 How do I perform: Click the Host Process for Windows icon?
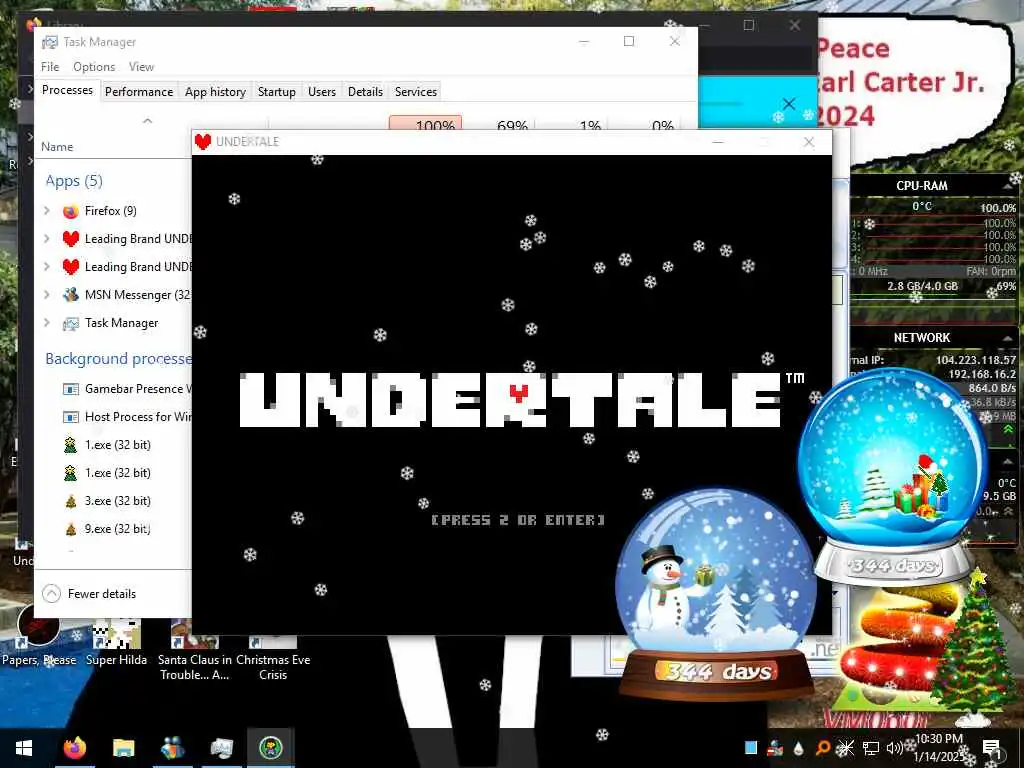click(x=71, y=417)
